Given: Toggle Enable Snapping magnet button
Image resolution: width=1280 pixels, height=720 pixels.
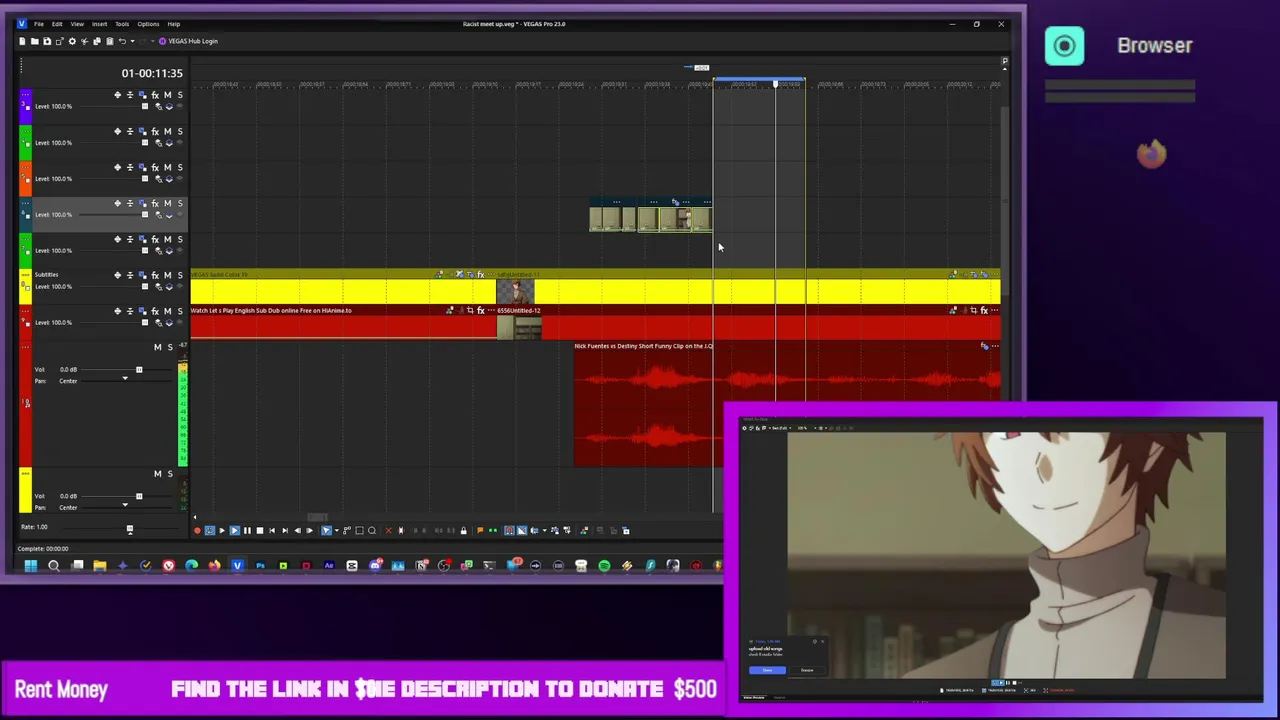Looking at the screenshot, I should pos(509,530).
